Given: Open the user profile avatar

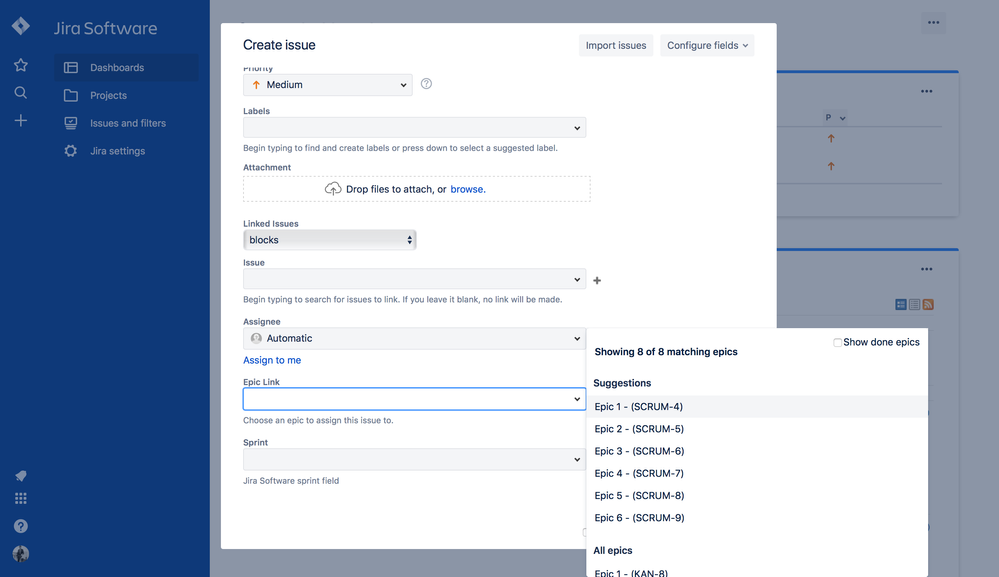Looking at the screenshot, I should (20, 553).
